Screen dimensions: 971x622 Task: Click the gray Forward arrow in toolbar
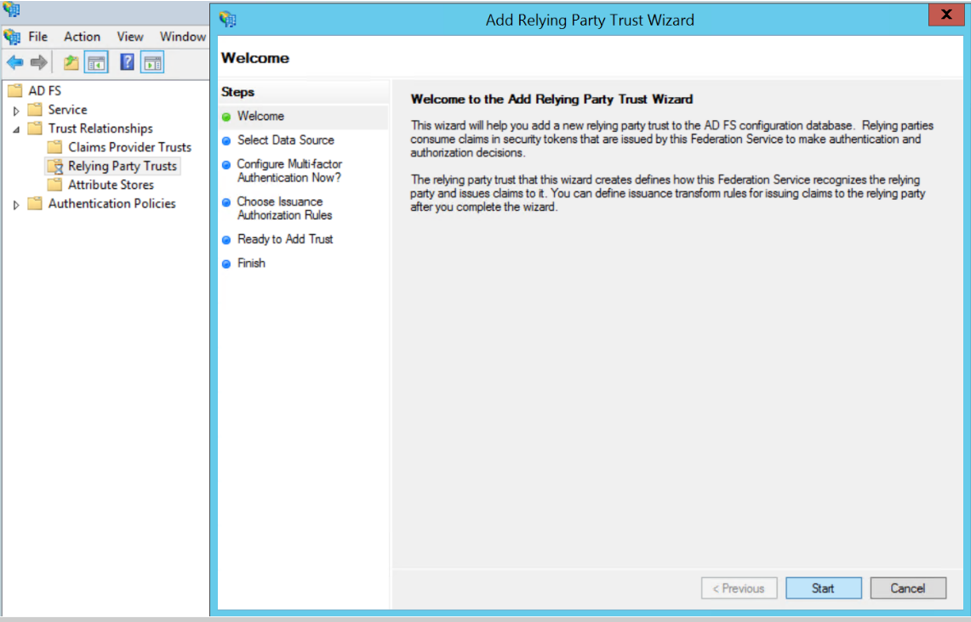39,63
